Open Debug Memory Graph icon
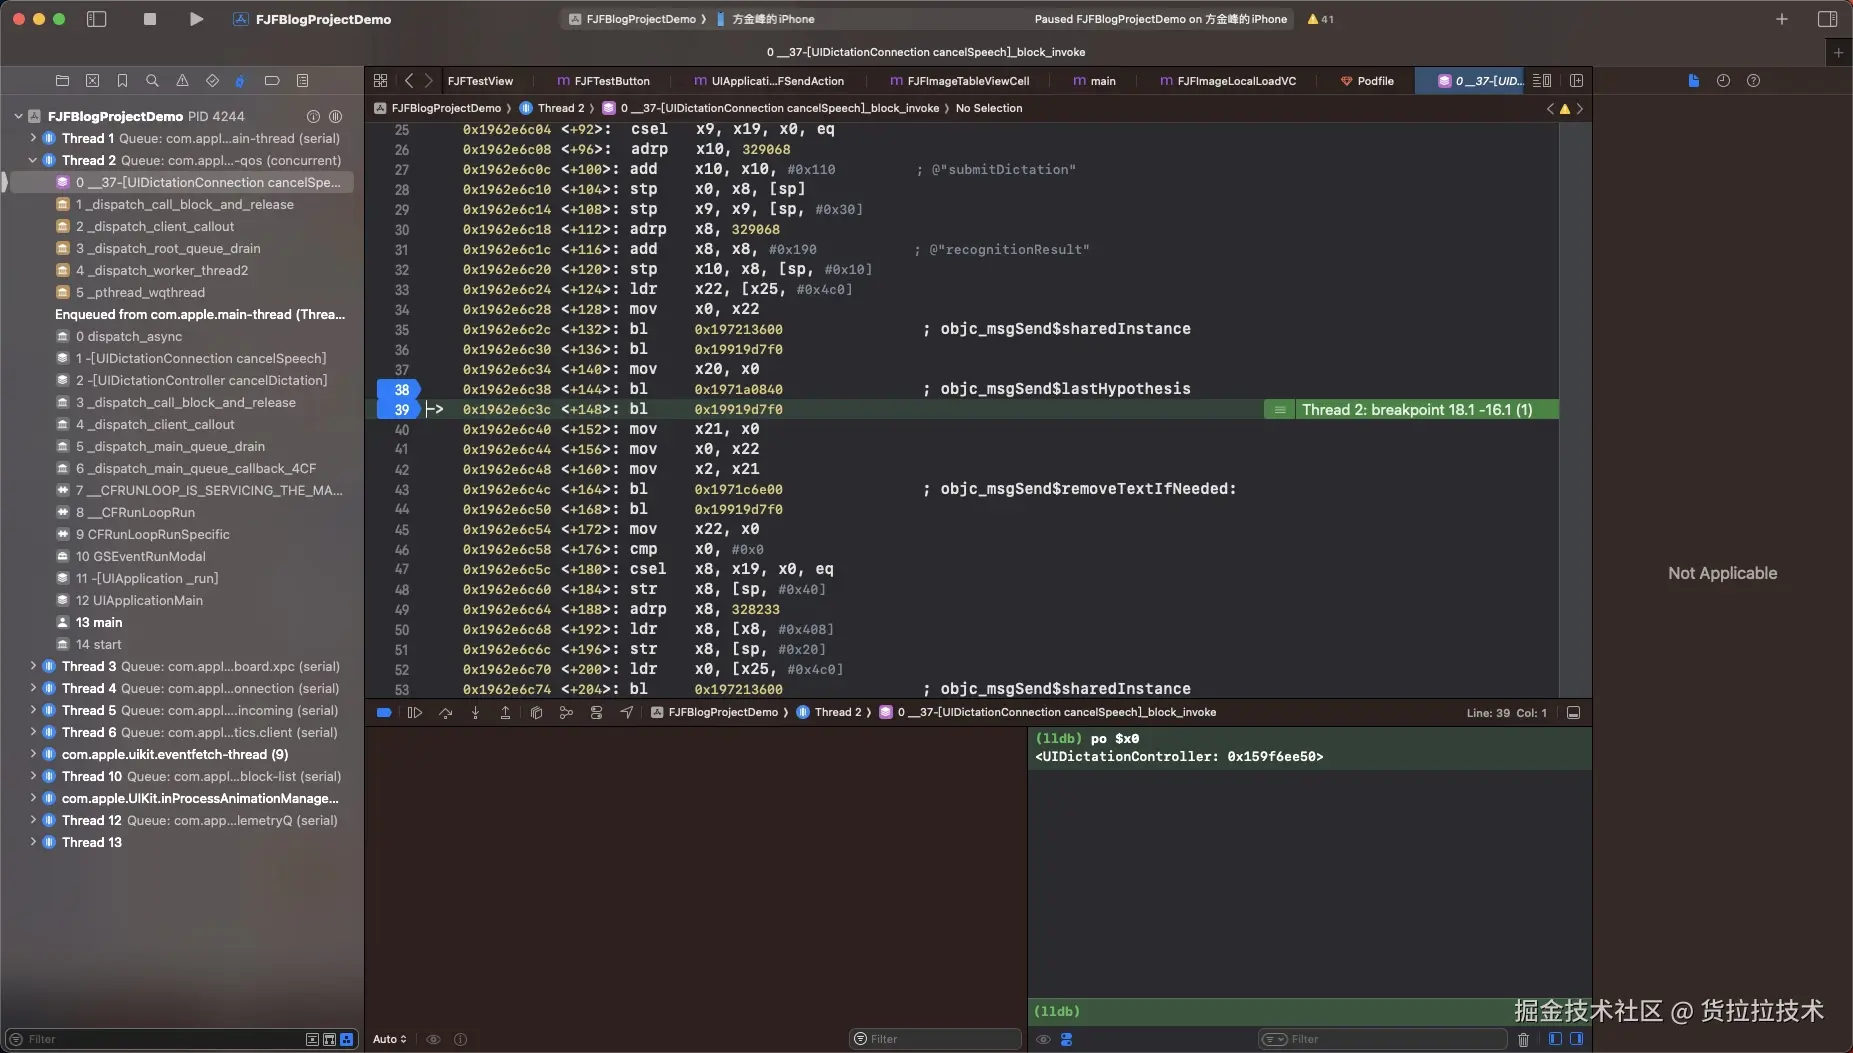This screenshot has height=1053, width=1853. point(566,713)
